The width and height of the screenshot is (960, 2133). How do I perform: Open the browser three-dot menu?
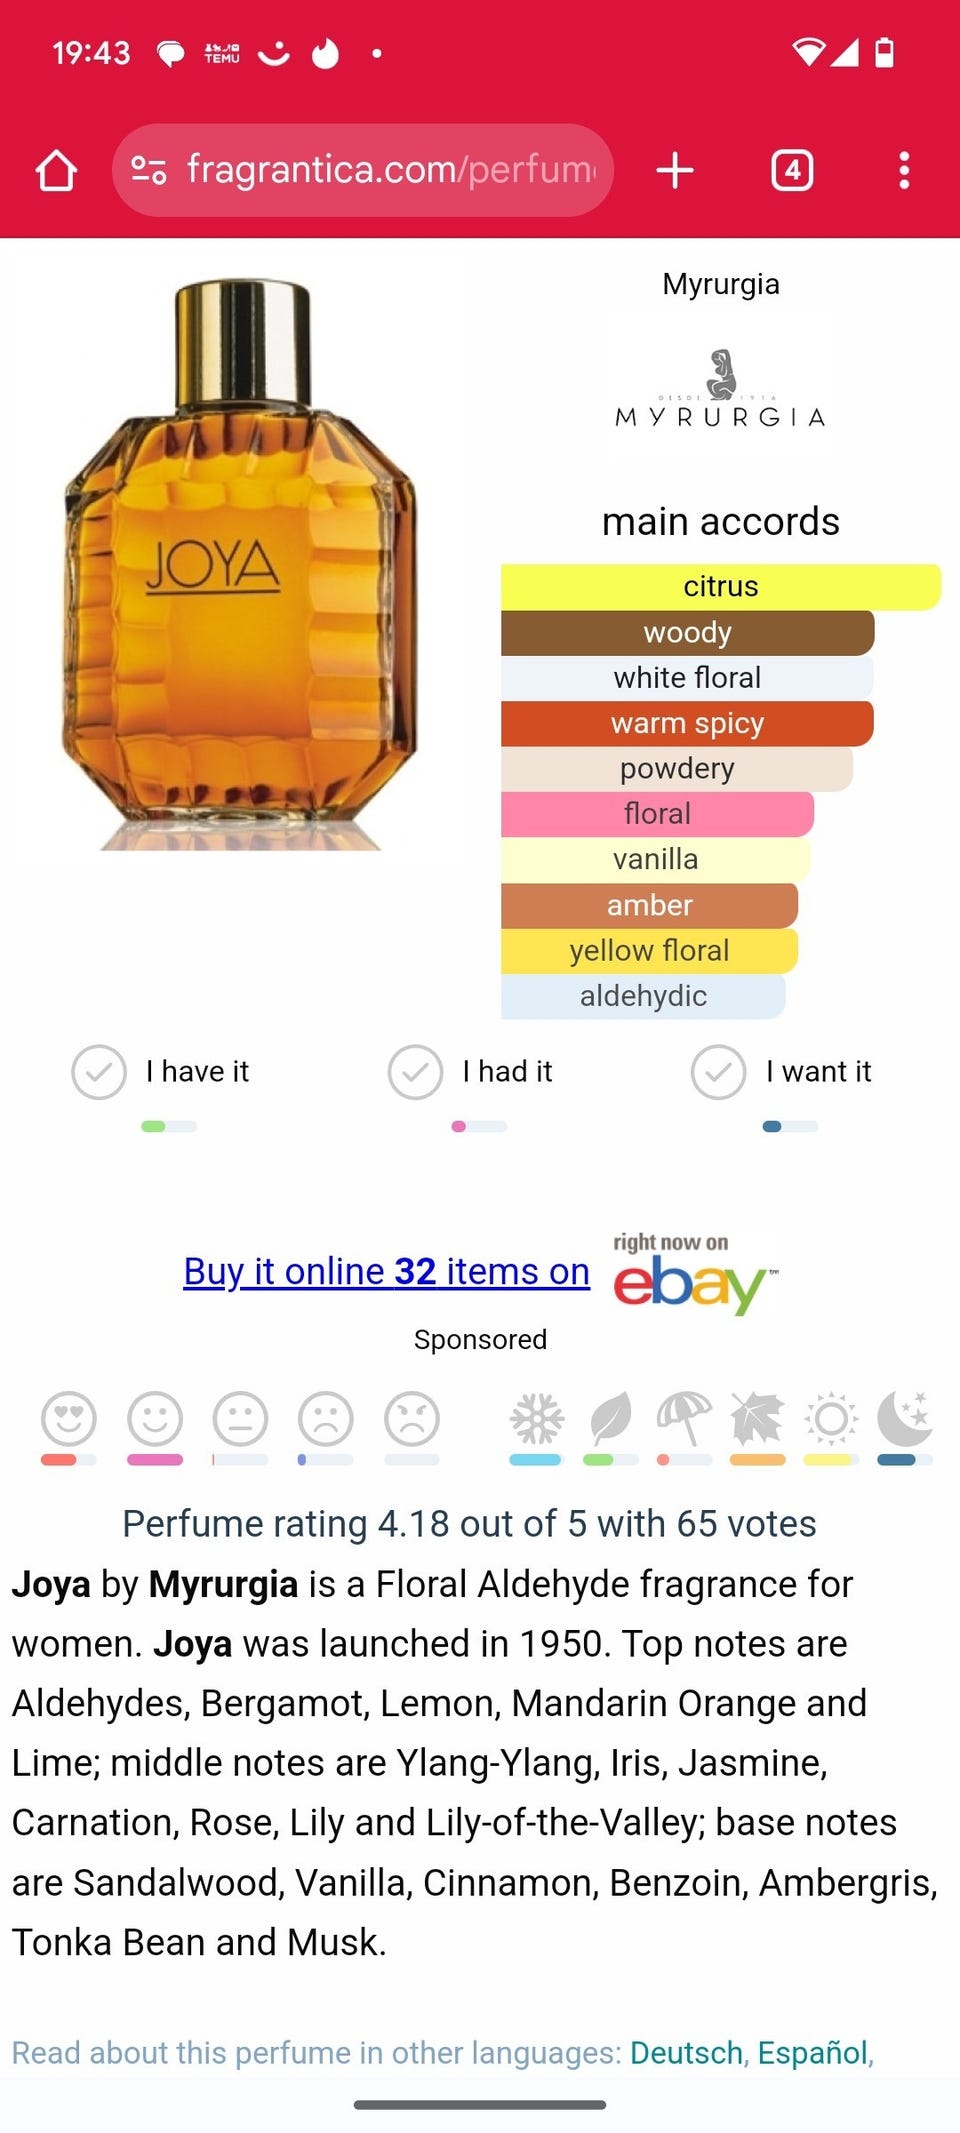pos(904,170)
